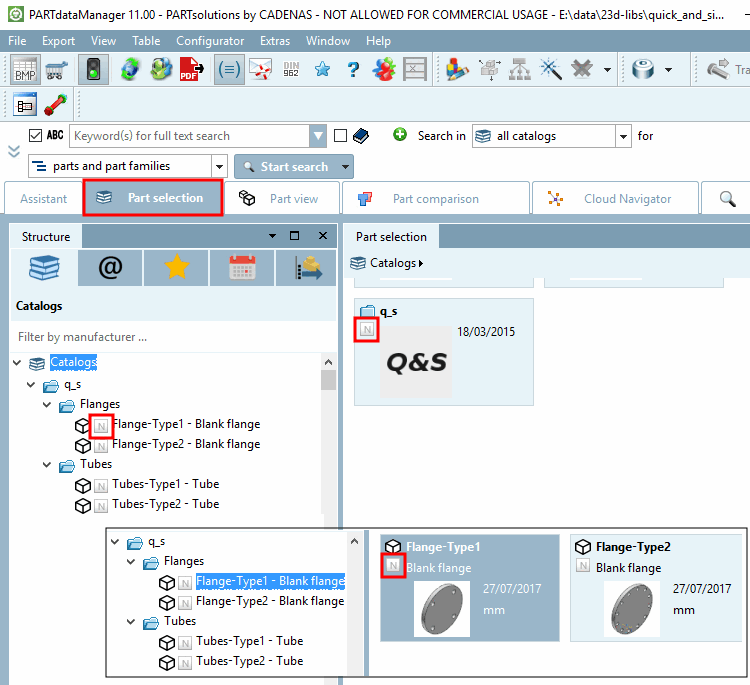Click the 3D cylinder part icon
Screen dimensions: 750x685
[643, 70]
